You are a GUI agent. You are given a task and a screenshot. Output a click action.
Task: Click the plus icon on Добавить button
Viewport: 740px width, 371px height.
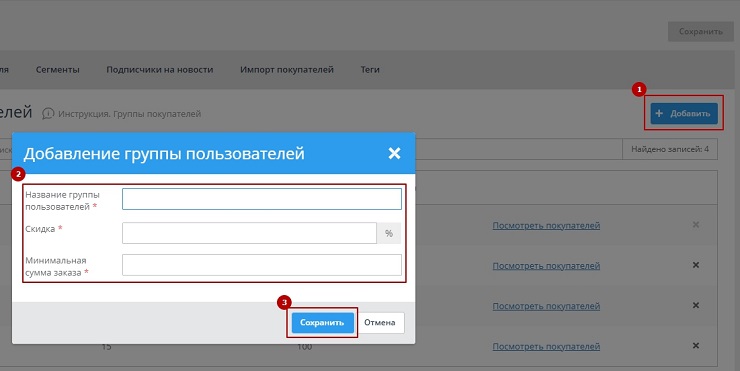tap(659, 113)
